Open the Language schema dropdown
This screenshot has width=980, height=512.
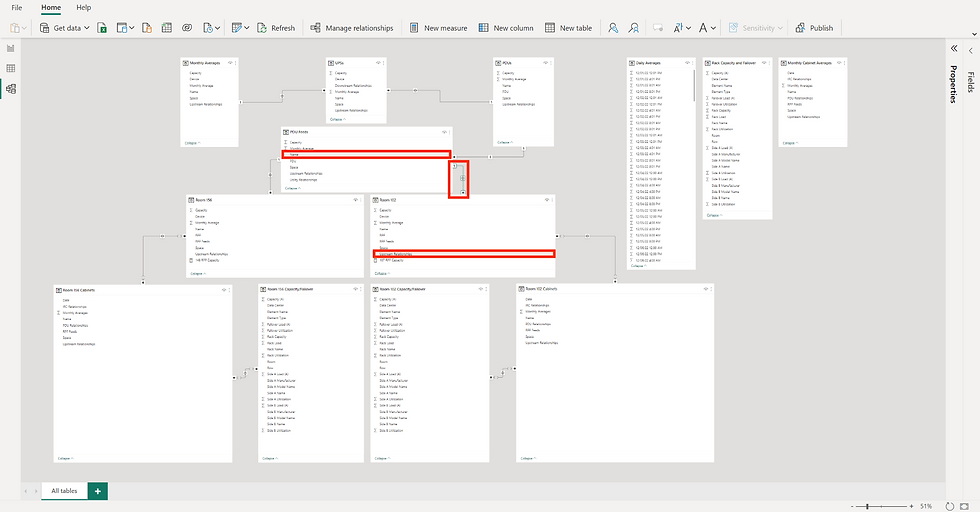coord(688,28)
